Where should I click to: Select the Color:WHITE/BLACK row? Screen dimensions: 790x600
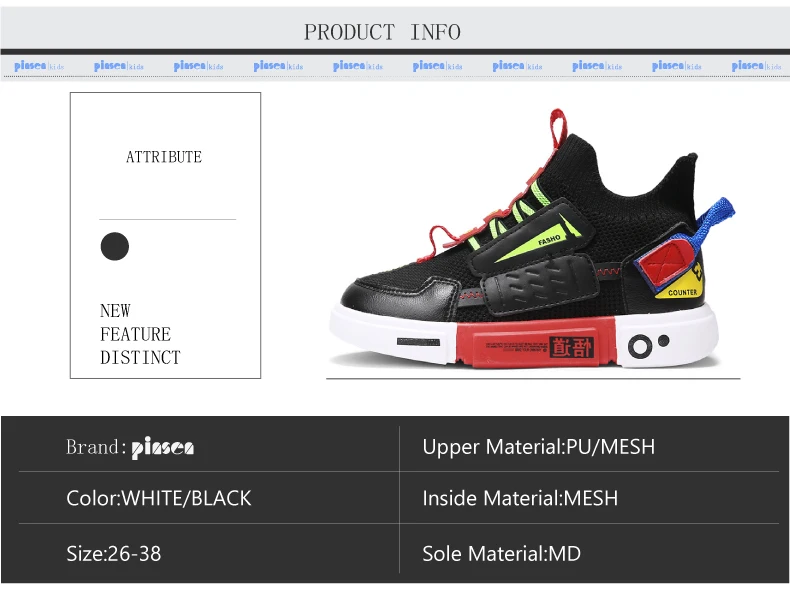pos(209,498)
